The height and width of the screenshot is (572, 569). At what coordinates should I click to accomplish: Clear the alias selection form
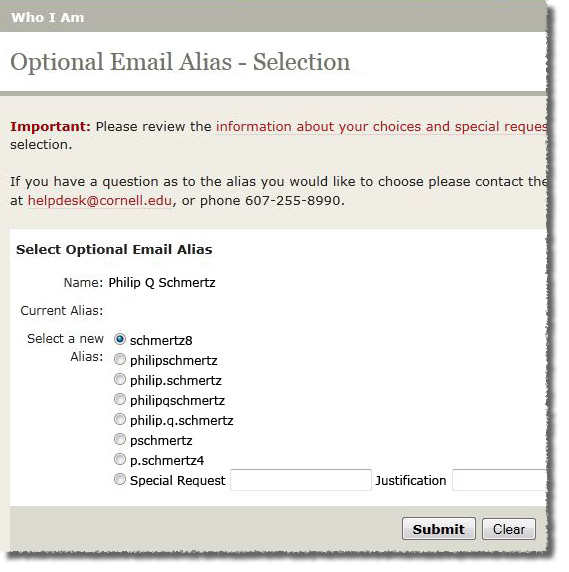pos(509,529)
